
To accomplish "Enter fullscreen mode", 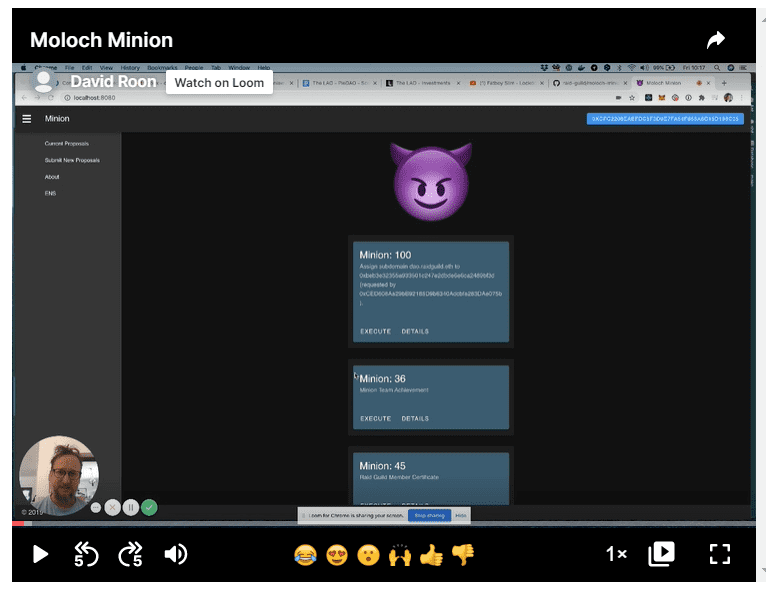I will pyautogui.click(x=720, y=554).
